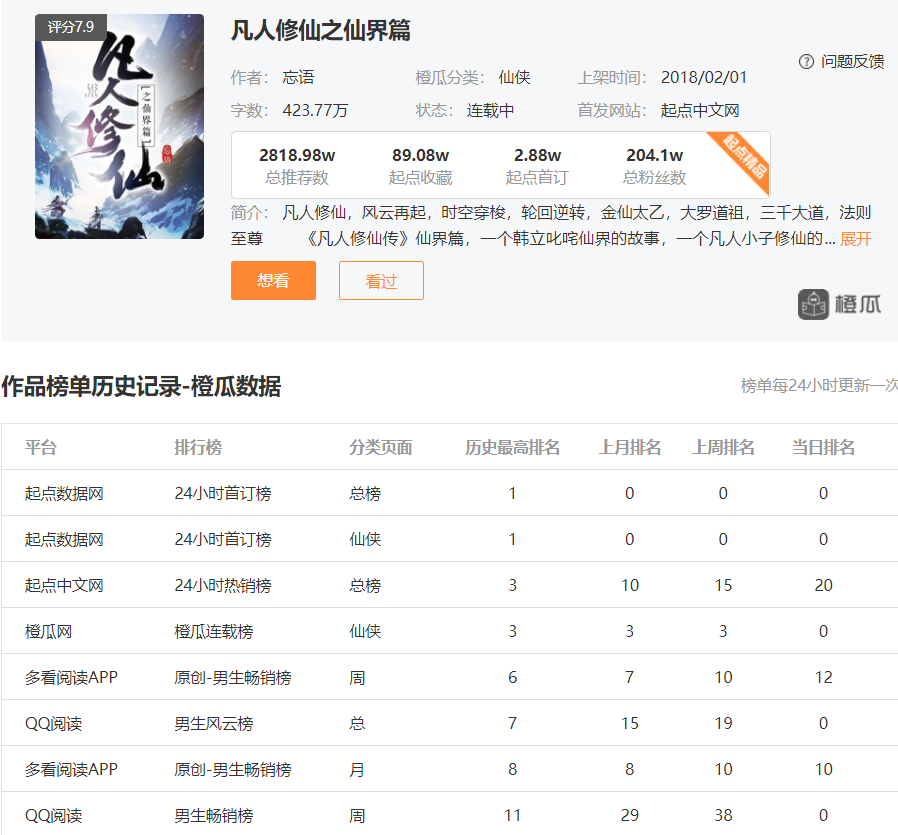
Task: Click the 仙侠 橙瓜分类 value
Action: pyautogui.click(x=514, y=77)
